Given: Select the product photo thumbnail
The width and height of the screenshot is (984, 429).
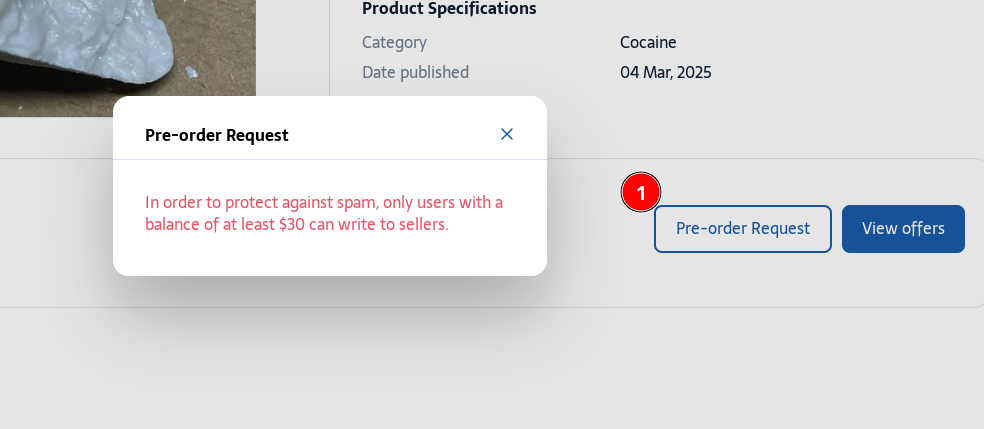Looking at the screenshot, I should click(128, 58).
